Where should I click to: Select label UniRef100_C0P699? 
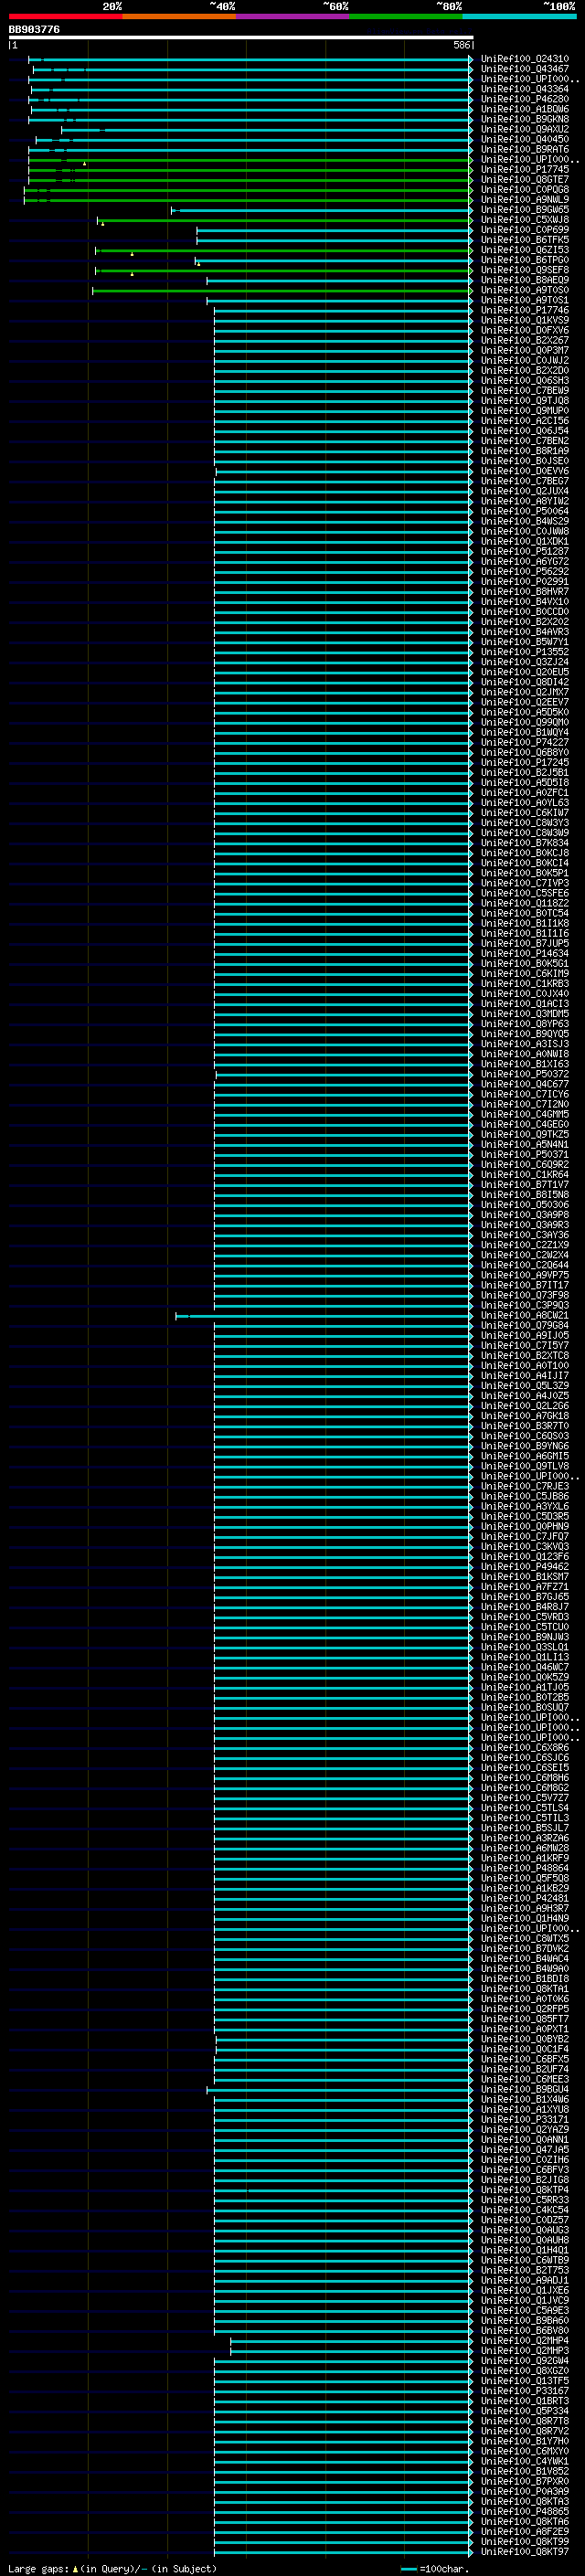point(524,229)
